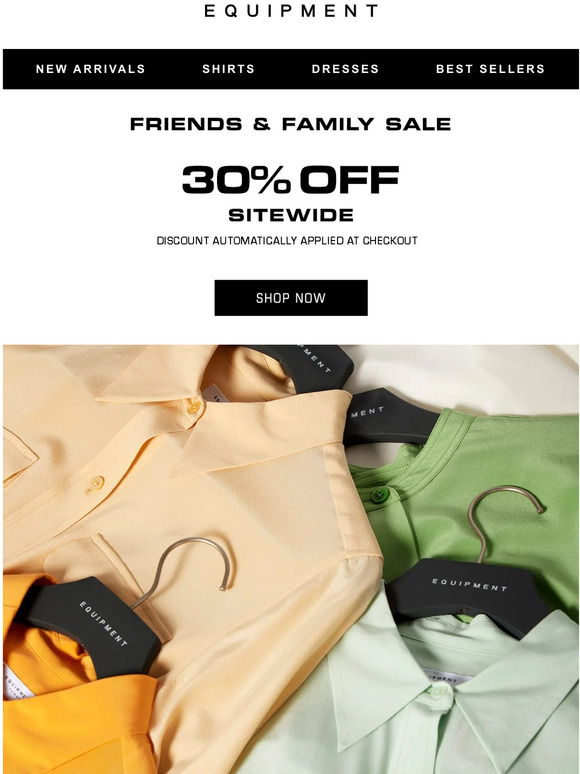Screen dimensions: 580x774
Task: Go to the Shirts category
Action: (228, 69)
